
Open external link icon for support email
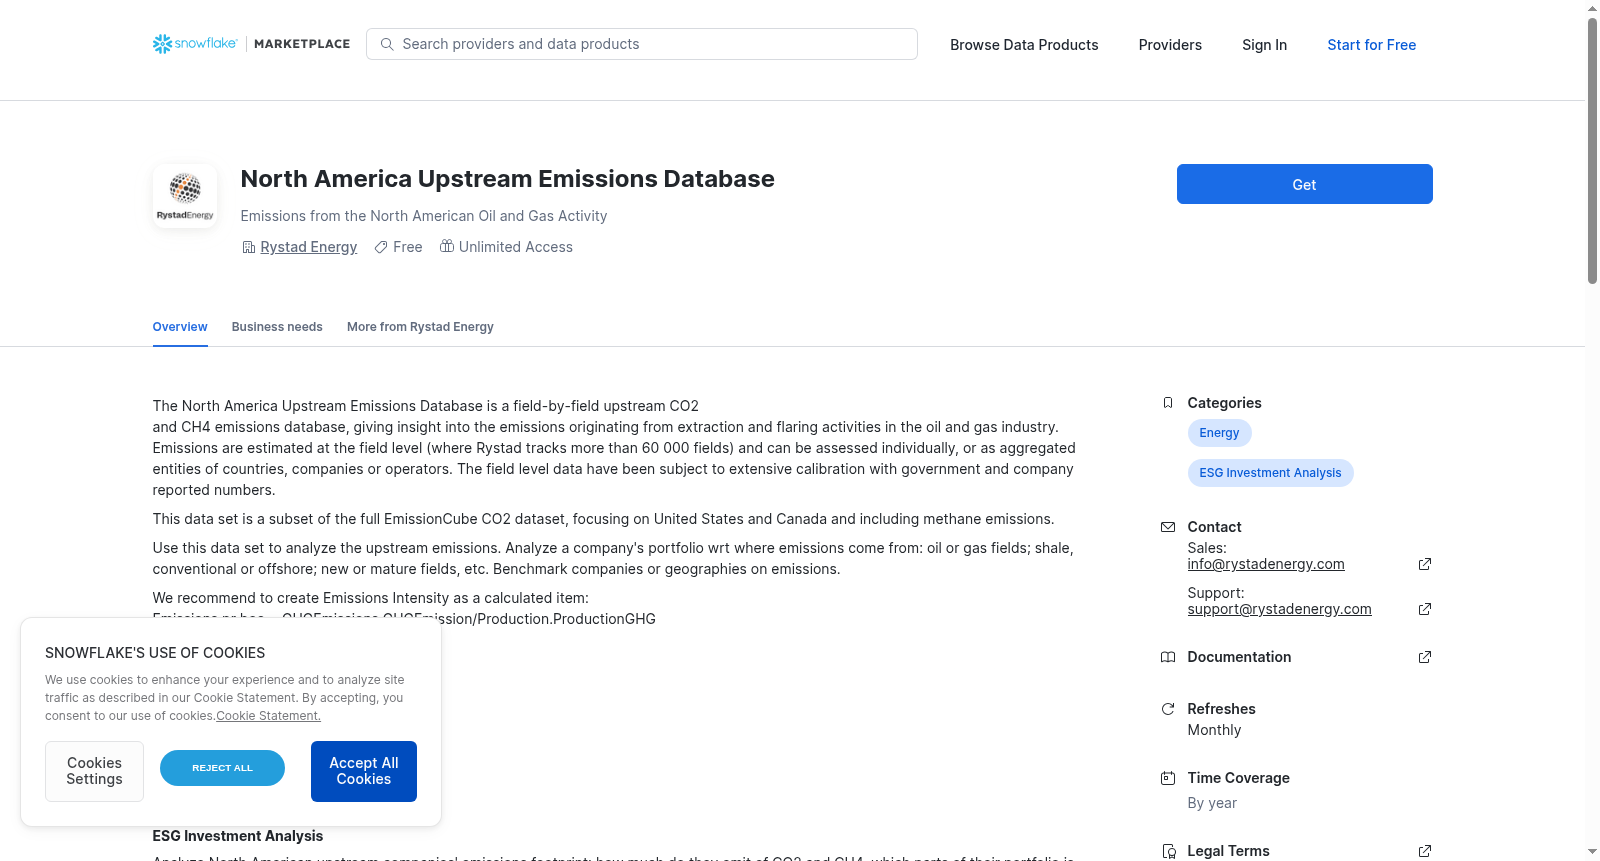[1425, 609]
